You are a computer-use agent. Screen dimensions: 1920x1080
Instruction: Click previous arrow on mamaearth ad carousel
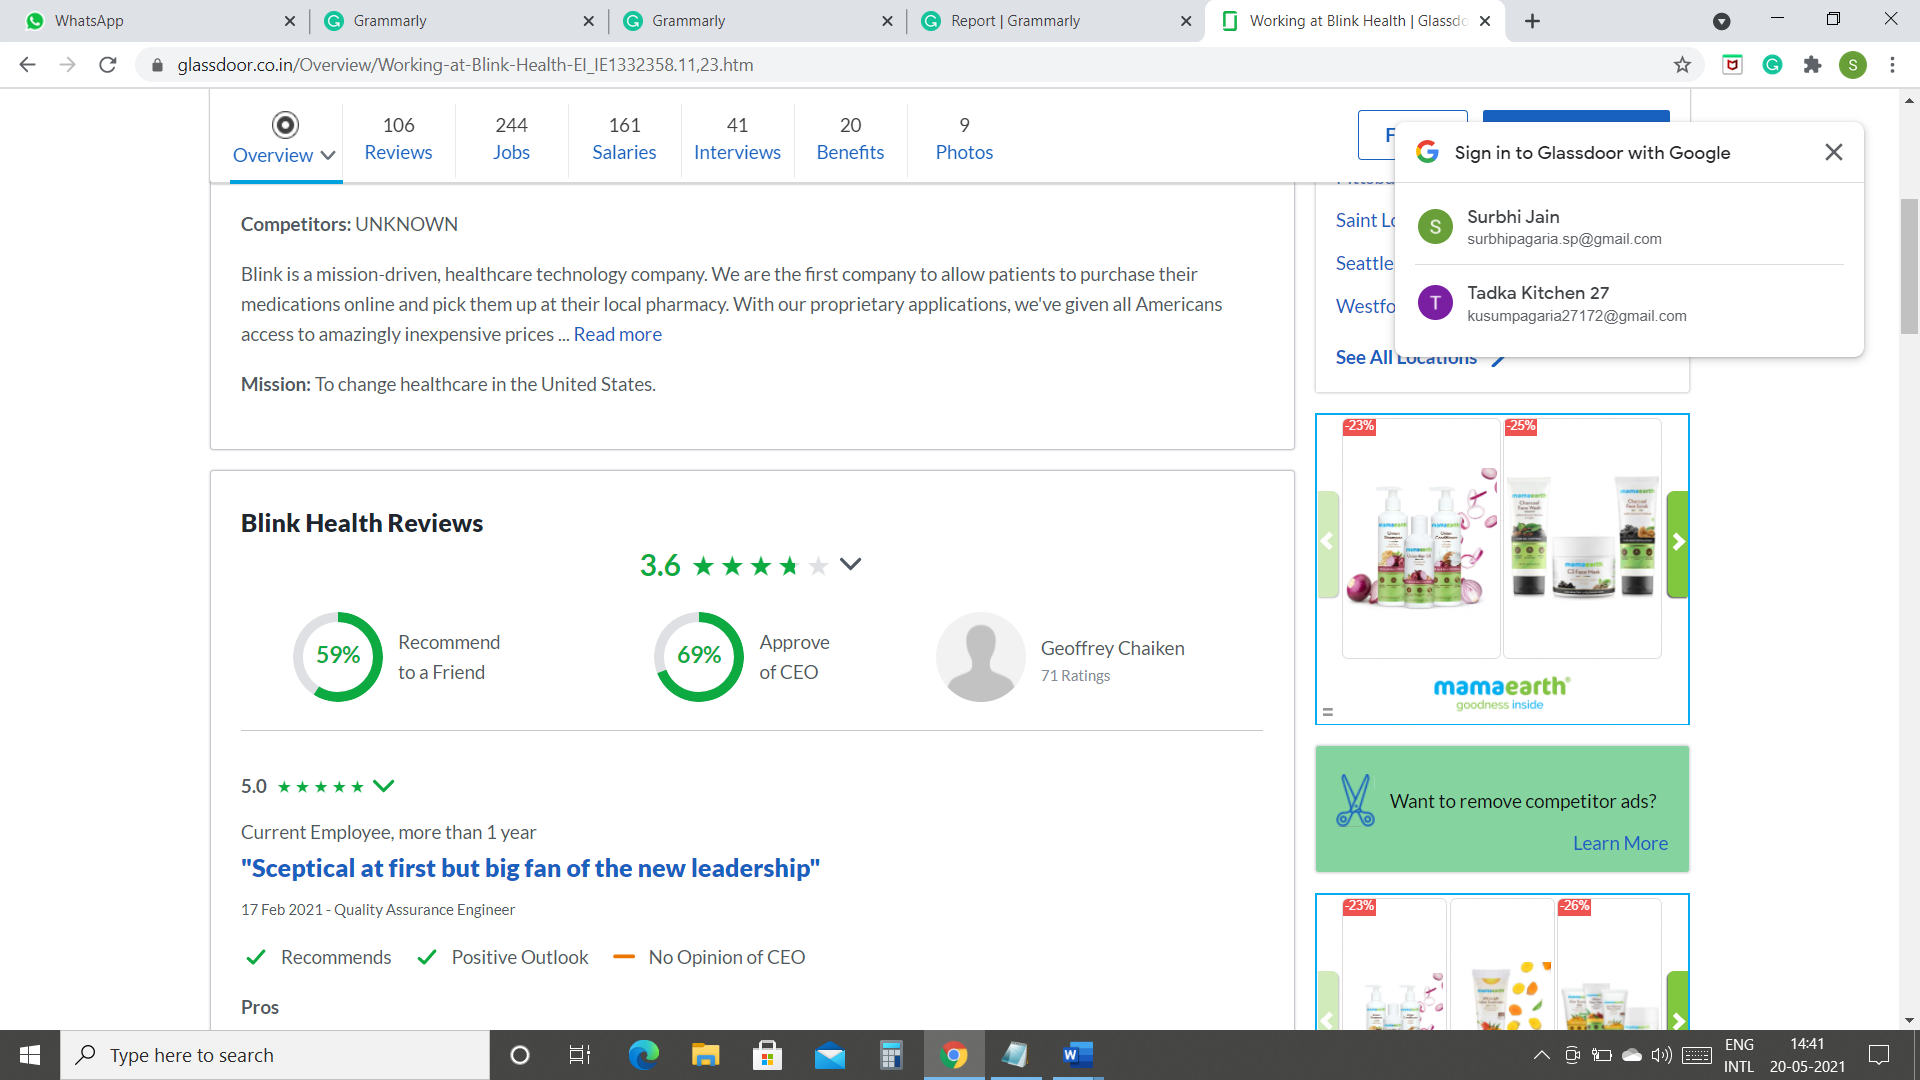click(1328, 543)
